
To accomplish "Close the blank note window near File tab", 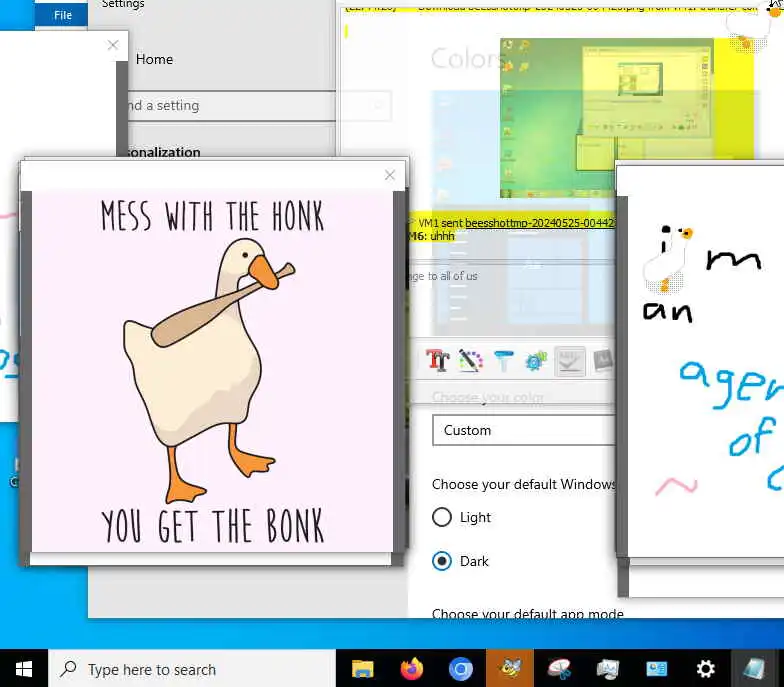I will [112, 45].
